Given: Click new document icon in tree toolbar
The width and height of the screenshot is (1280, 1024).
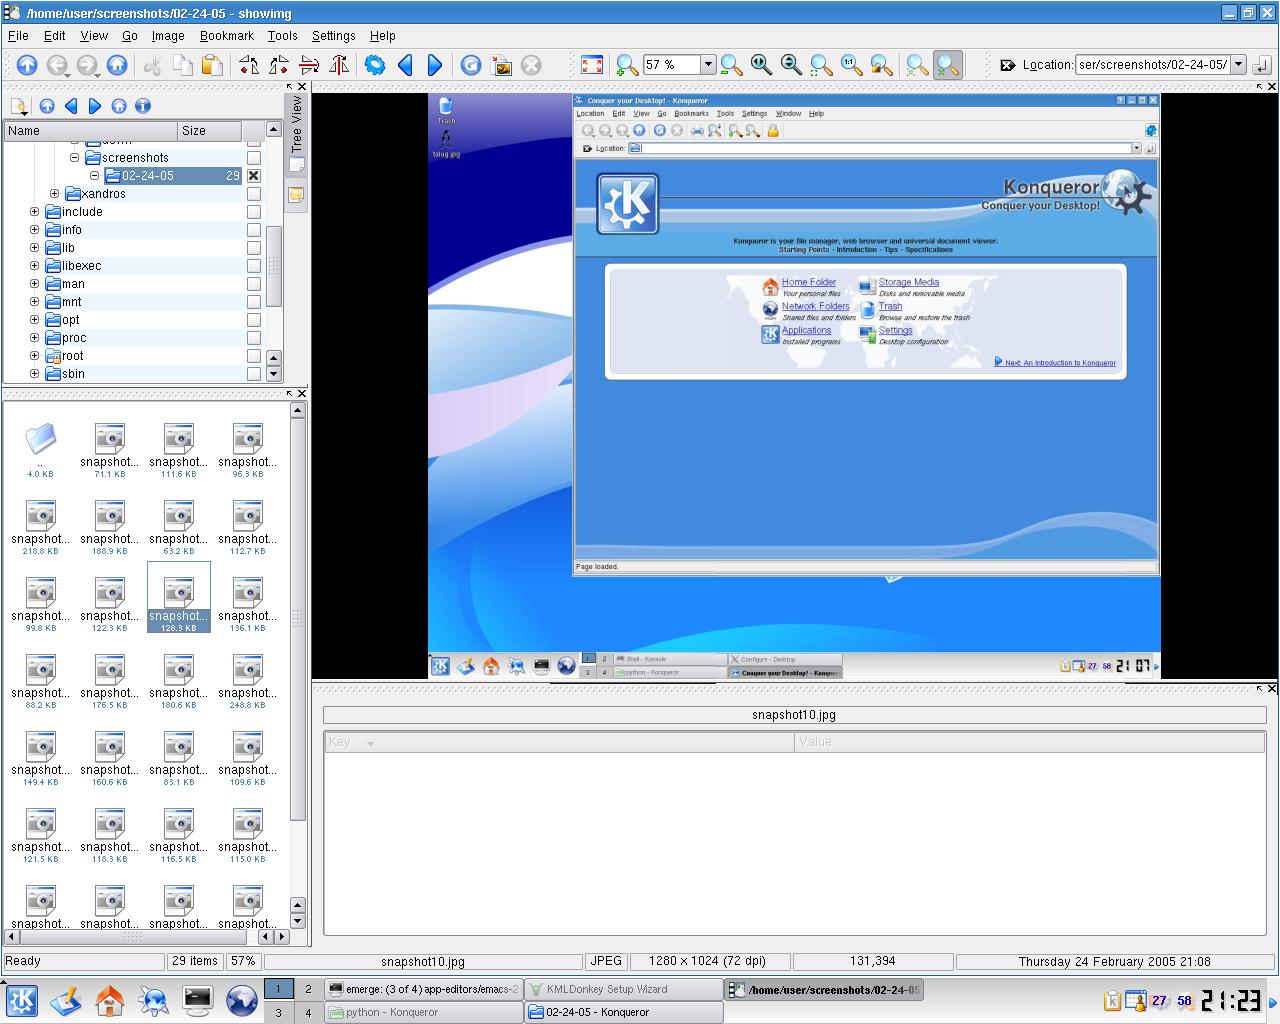Looking at the screenshot, I should [18, 106].
